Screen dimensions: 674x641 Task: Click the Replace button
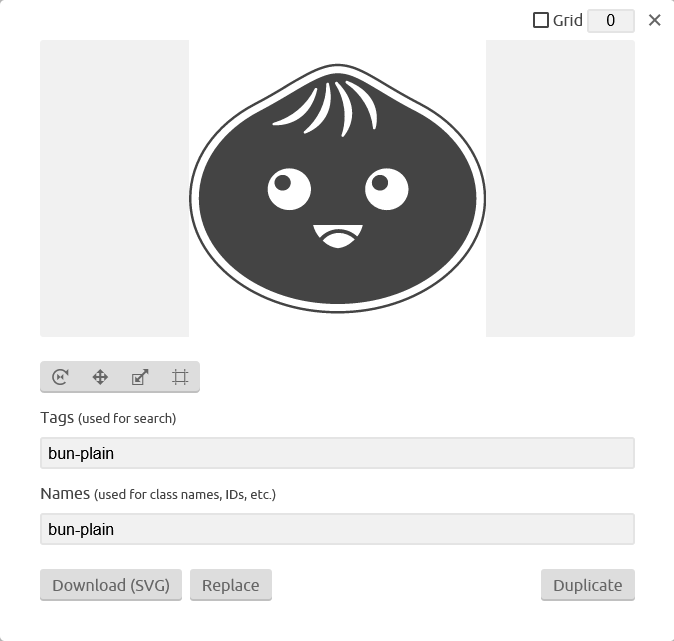coord(231,585)
